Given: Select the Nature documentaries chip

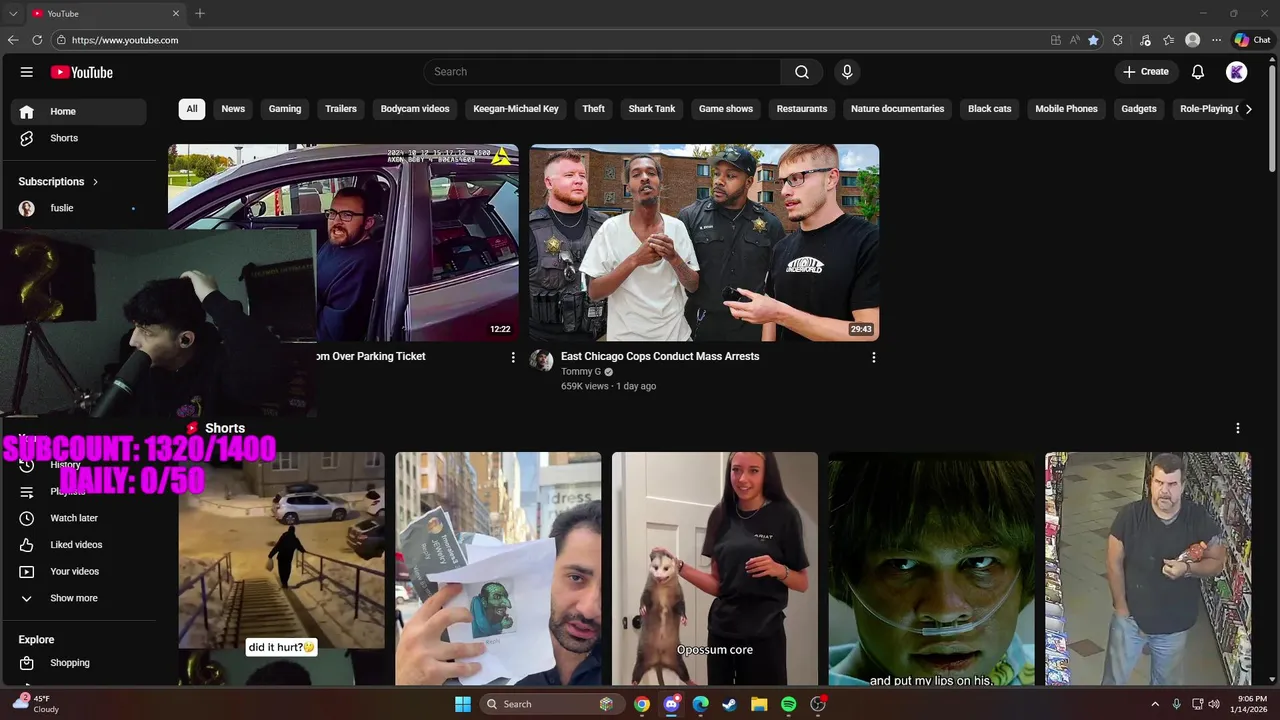Looking at the screenshot, I should (x=897, y=109).
